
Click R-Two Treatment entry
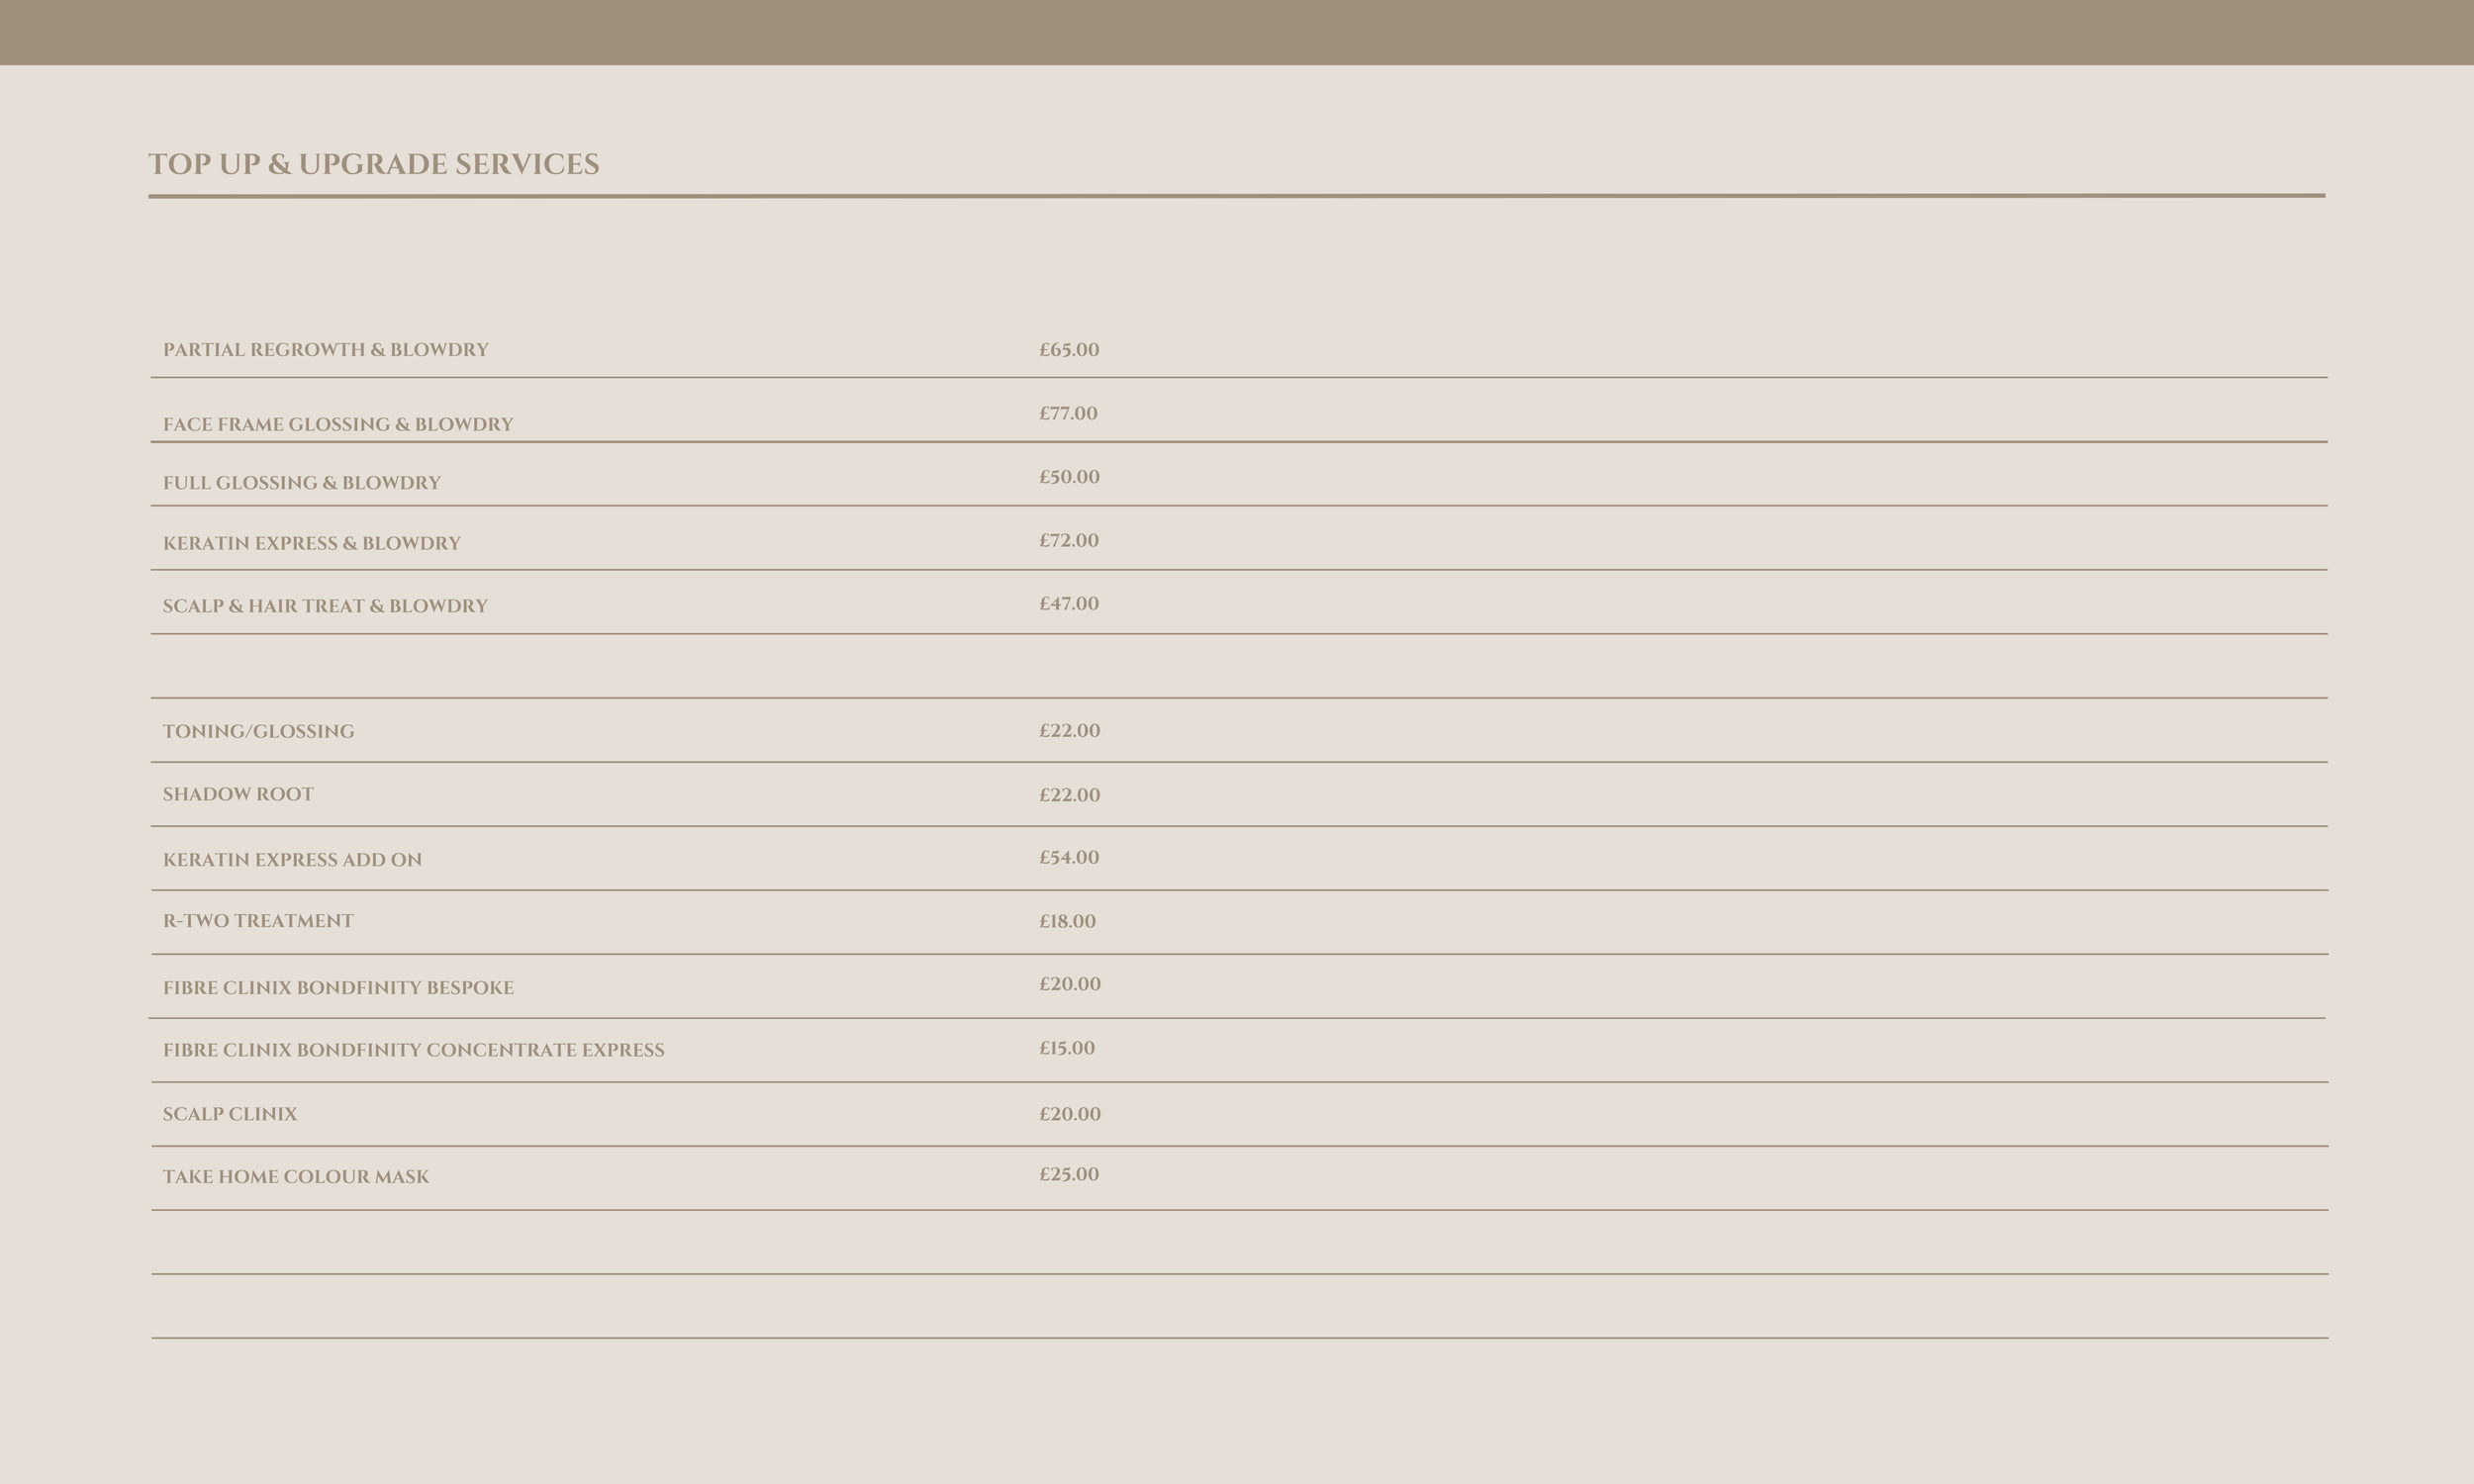(258, 921)
